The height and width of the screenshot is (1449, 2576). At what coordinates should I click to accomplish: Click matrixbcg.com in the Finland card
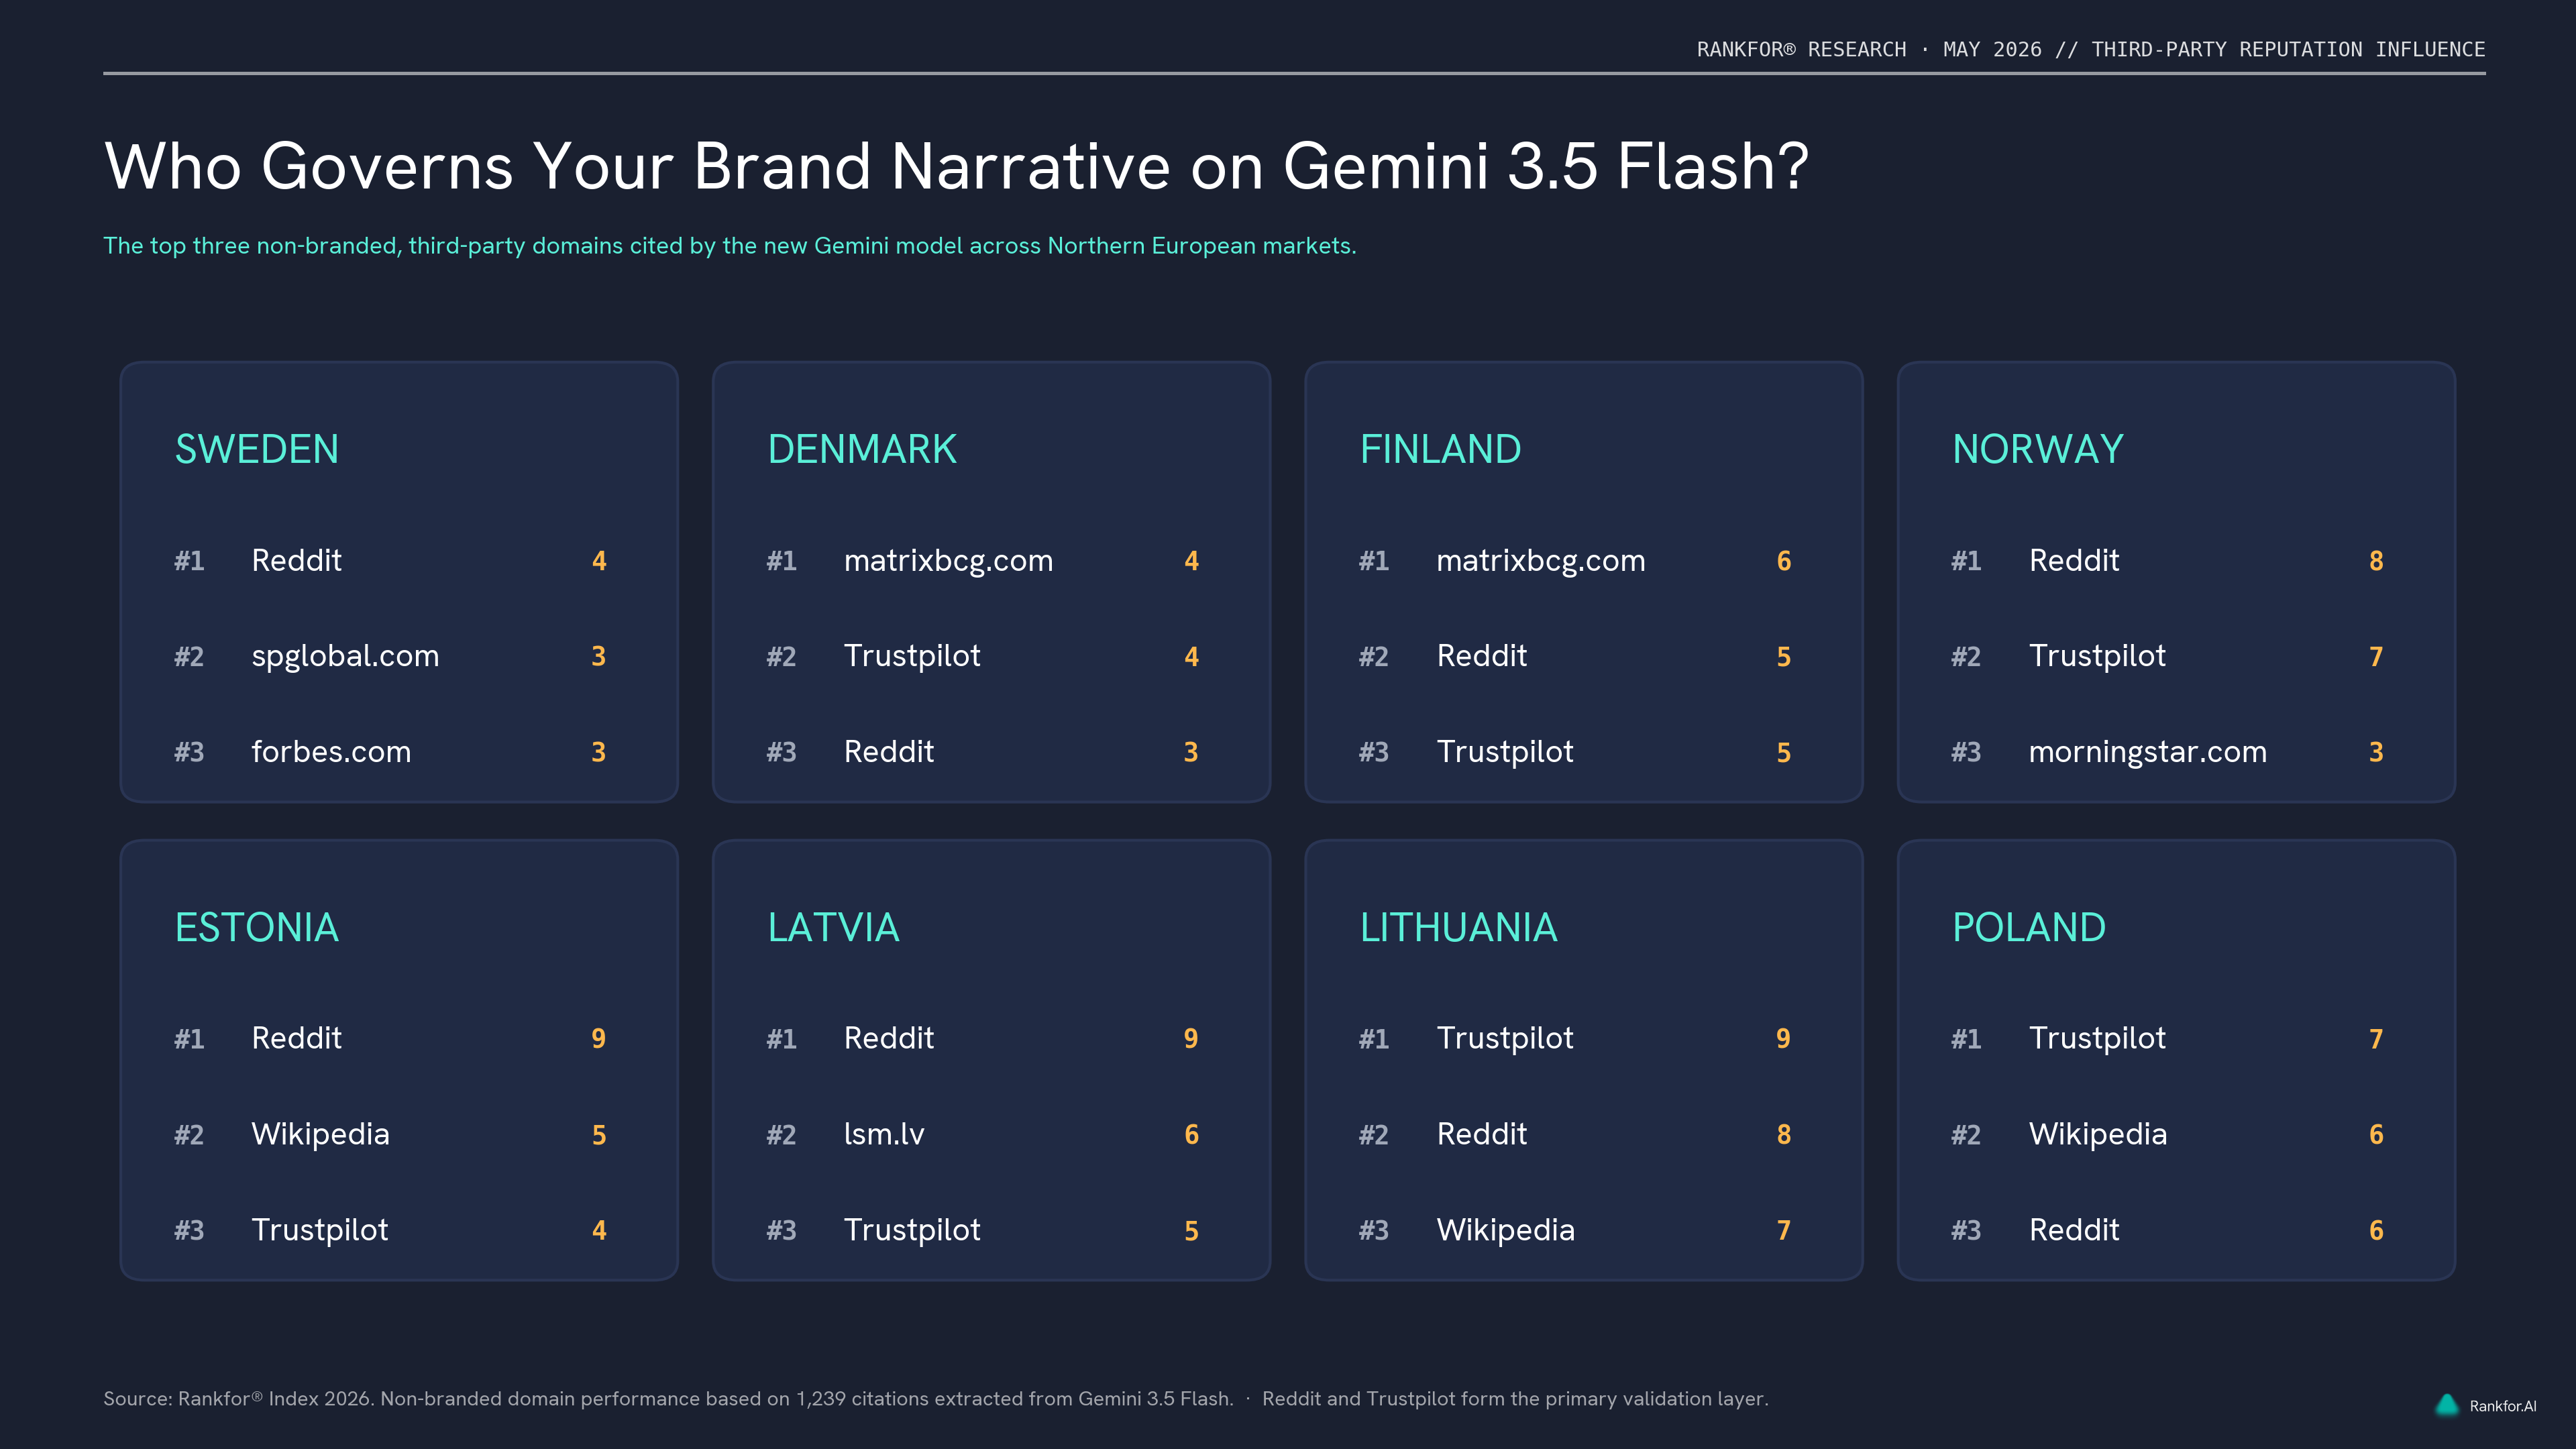[1541, 561]
